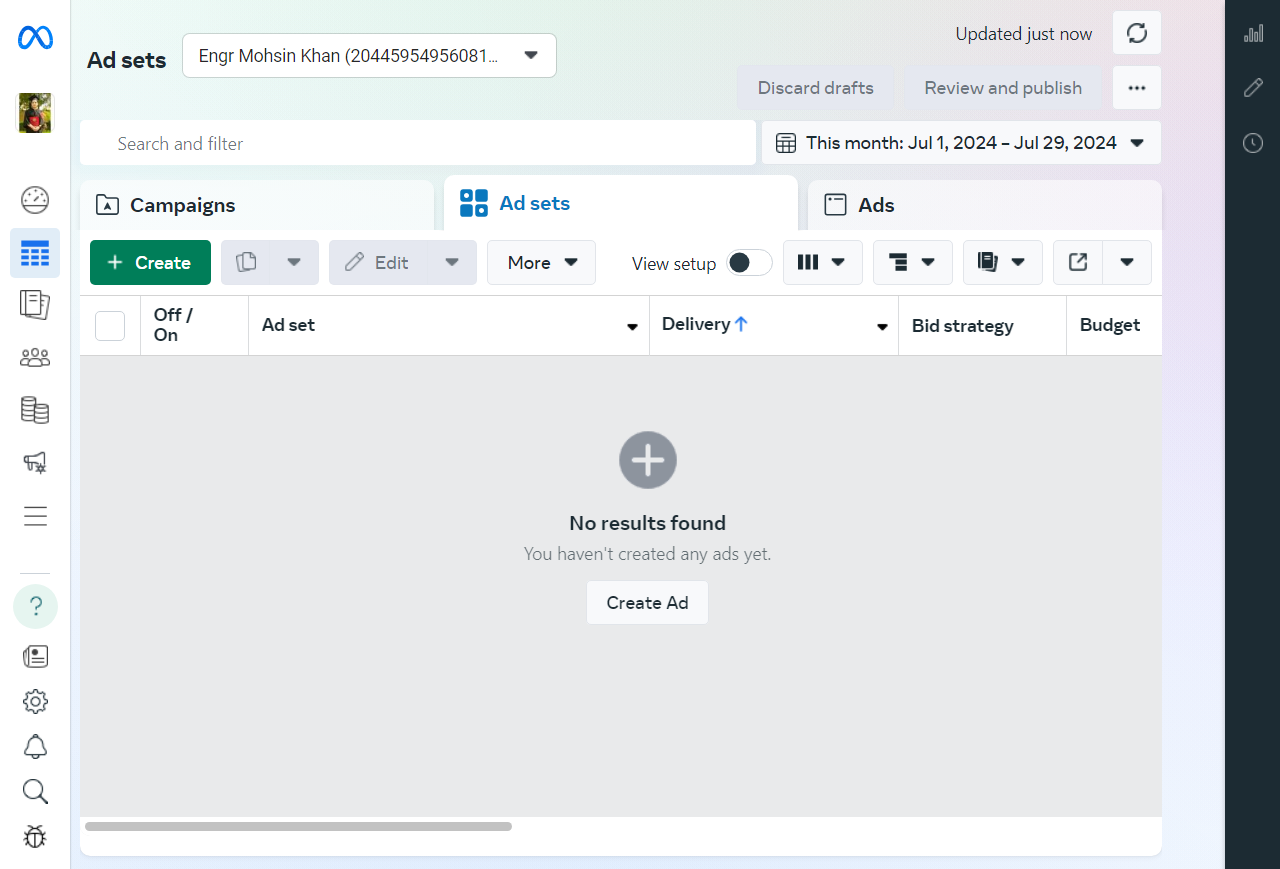This screenshot has width=1280, height=869.
Task: Click the green Create button
Action: [x=150, y=262]
